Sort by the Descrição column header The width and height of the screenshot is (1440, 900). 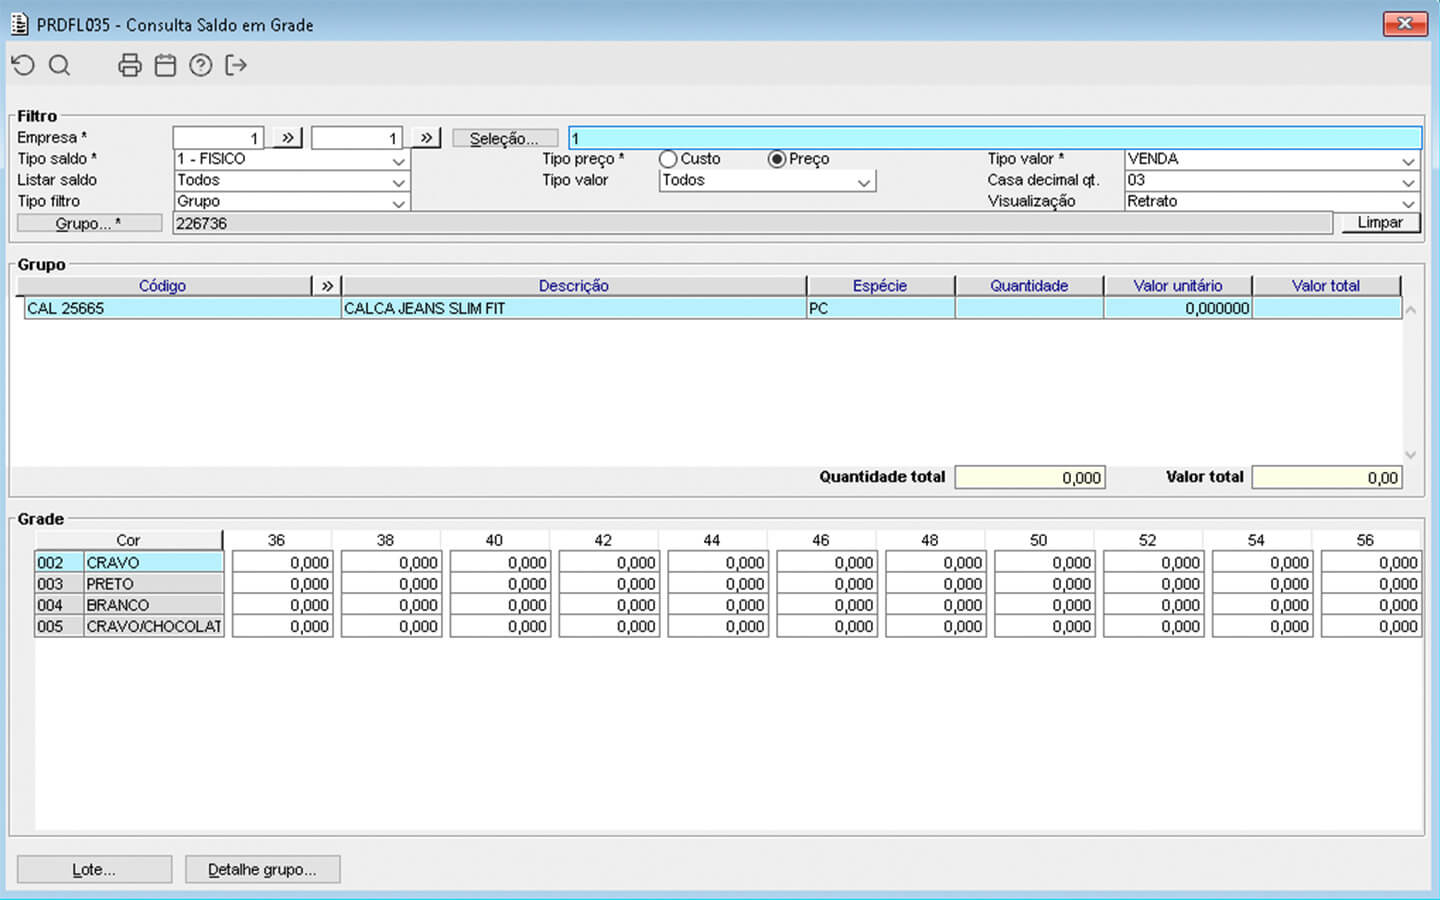click(573, 286)
